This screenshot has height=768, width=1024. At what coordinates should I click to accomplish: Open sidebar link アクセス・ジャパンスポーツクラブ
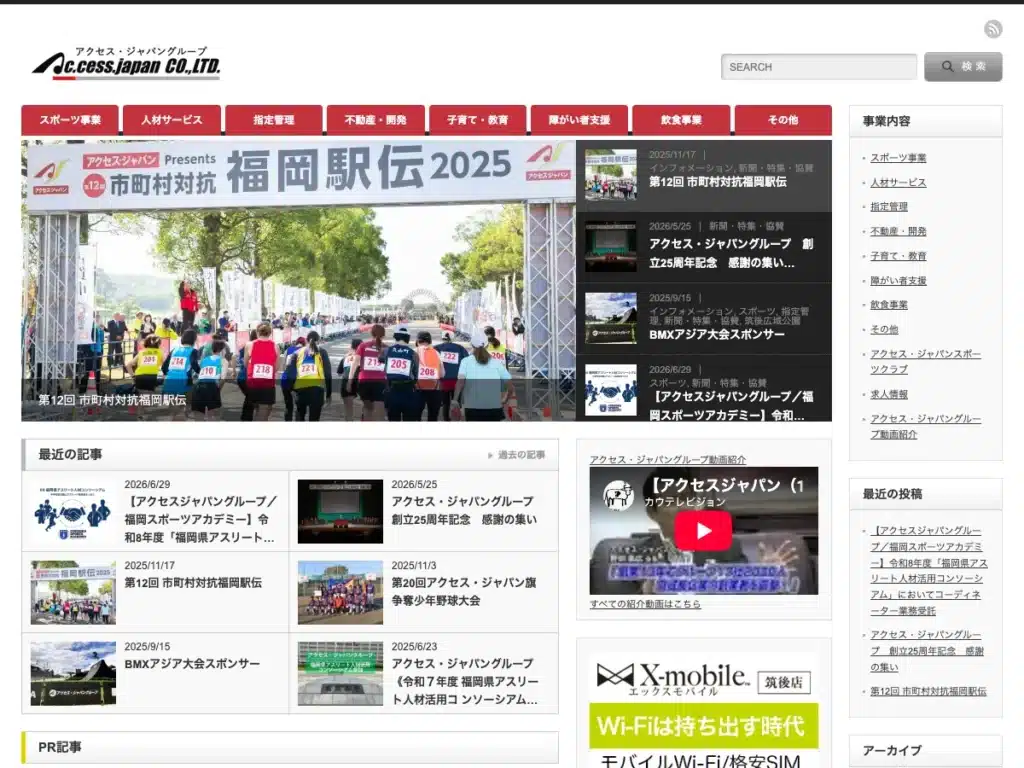925,361
